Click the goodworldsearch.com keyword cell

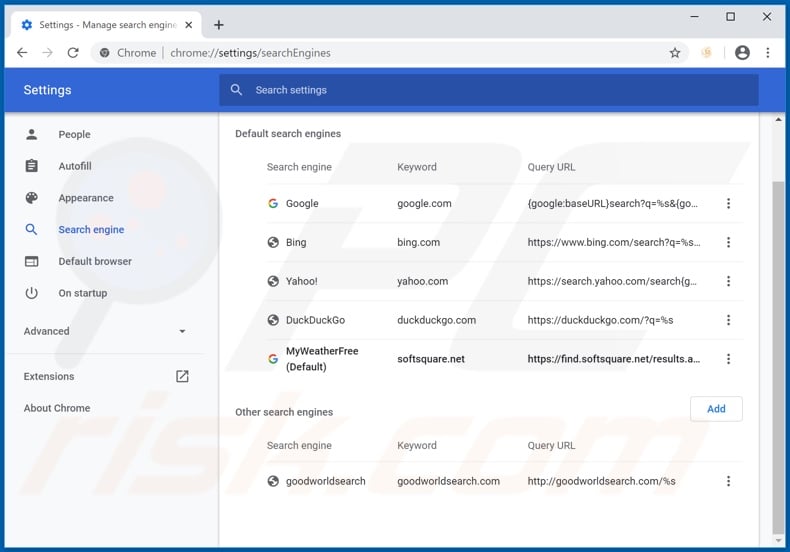coord(448,481)
